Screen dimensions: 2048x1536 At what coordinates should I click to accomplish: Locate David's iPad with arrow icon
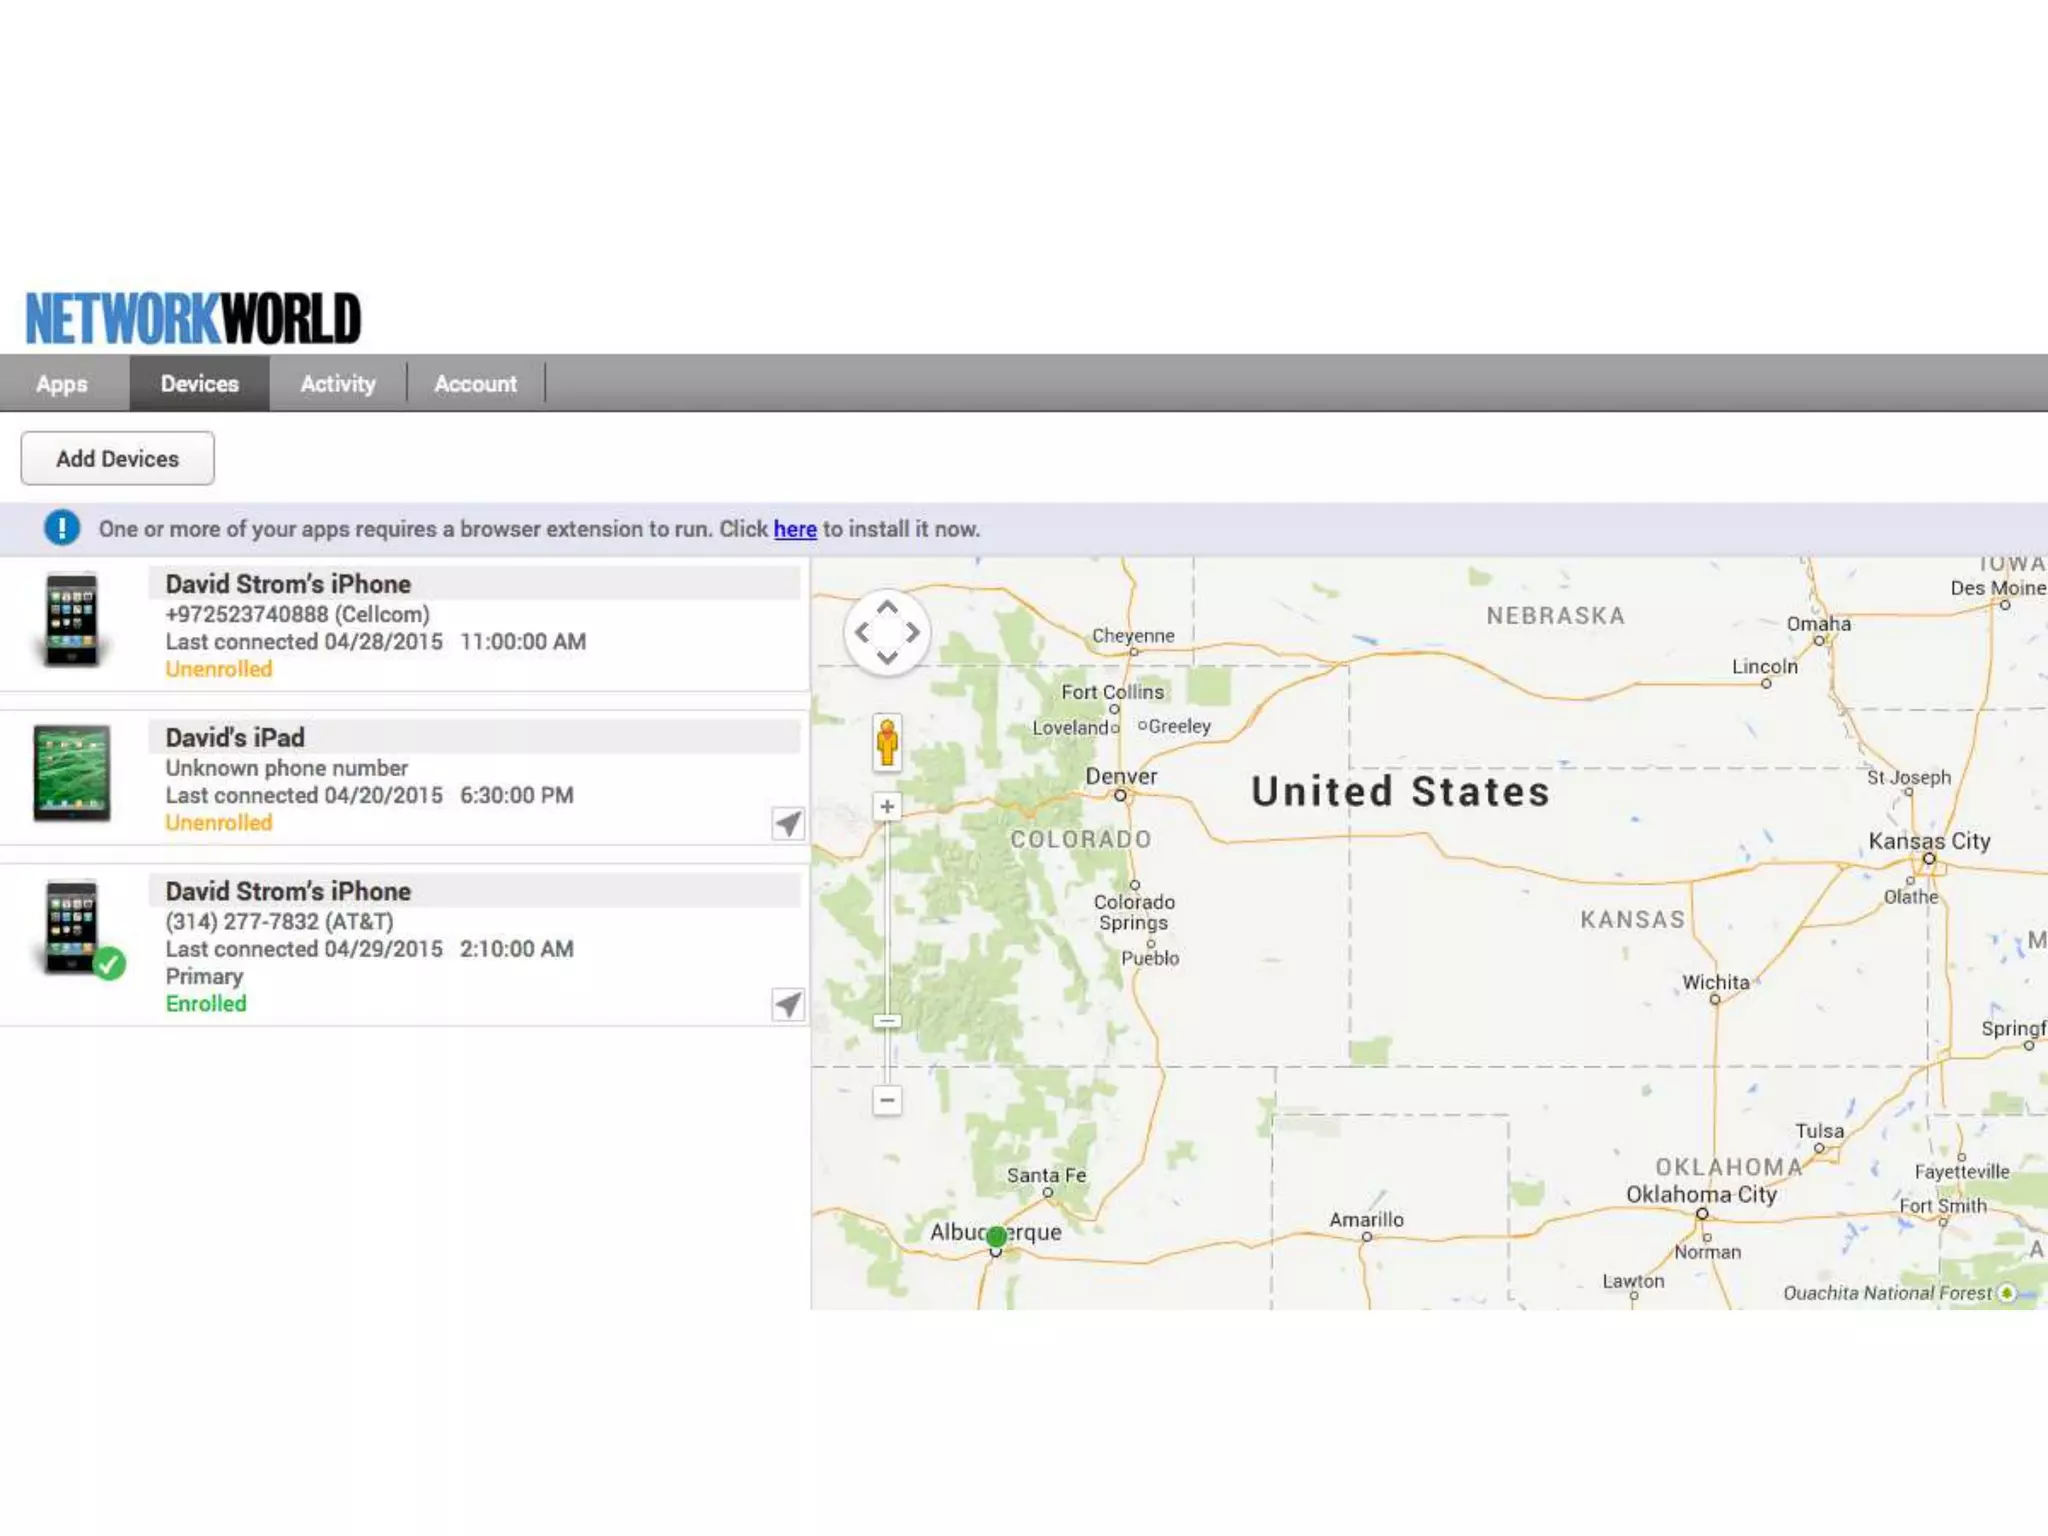(x=788, y=823)
